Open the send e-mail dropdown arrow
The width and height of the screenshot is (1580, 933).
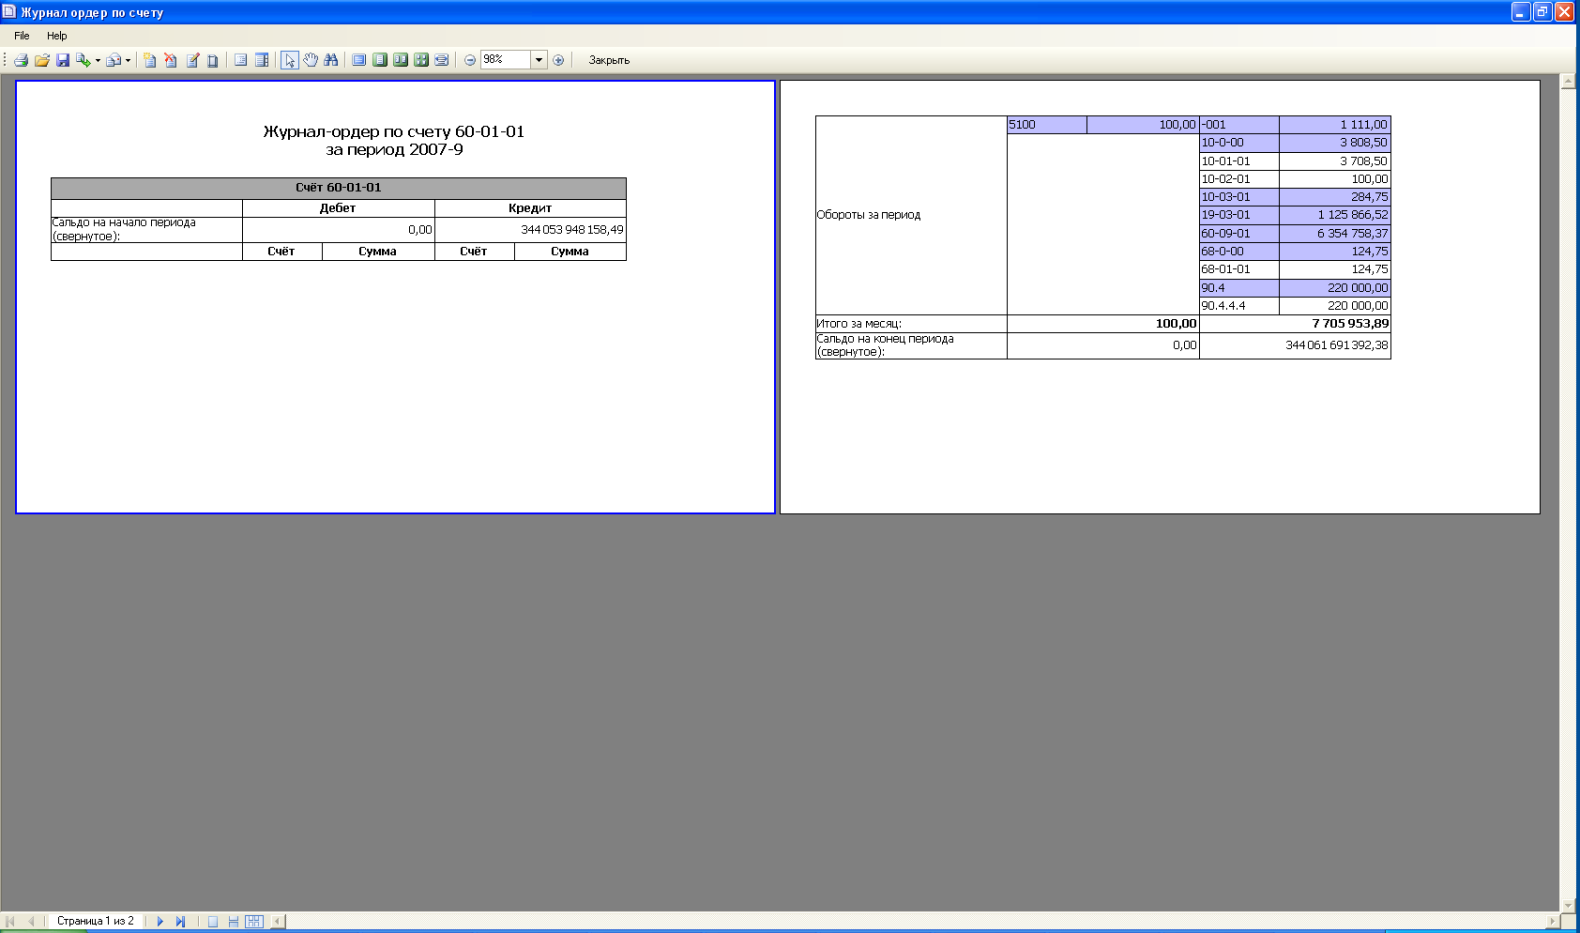(x=128, y=61)
